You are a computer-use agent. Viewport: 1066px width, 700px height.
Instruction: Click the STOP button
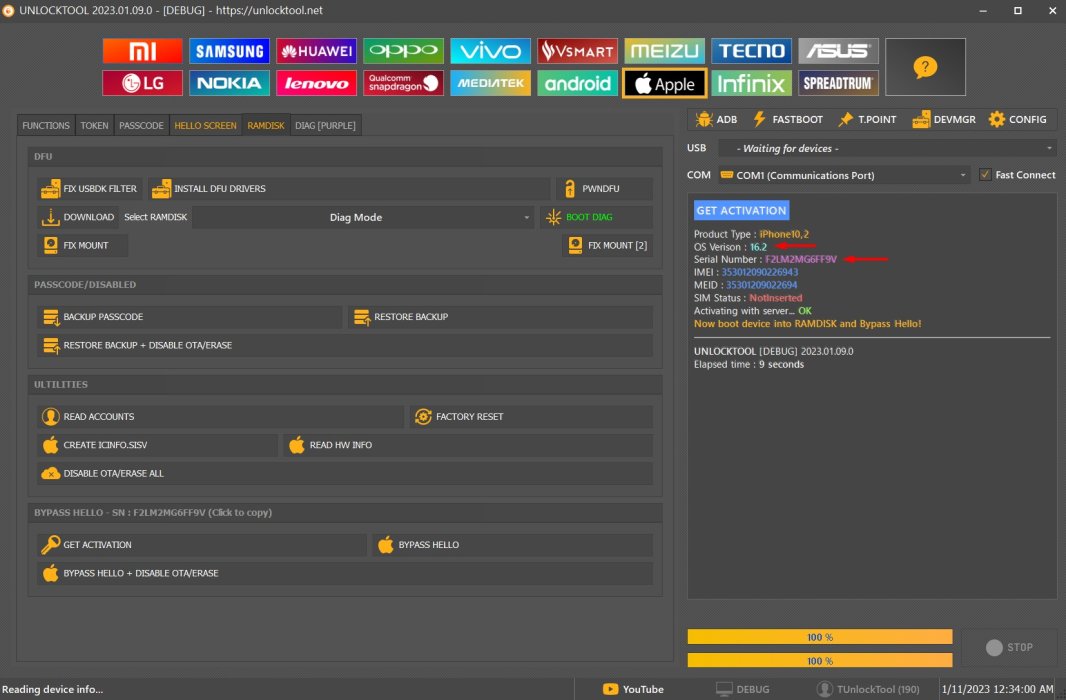click(x=1010, y=648)
